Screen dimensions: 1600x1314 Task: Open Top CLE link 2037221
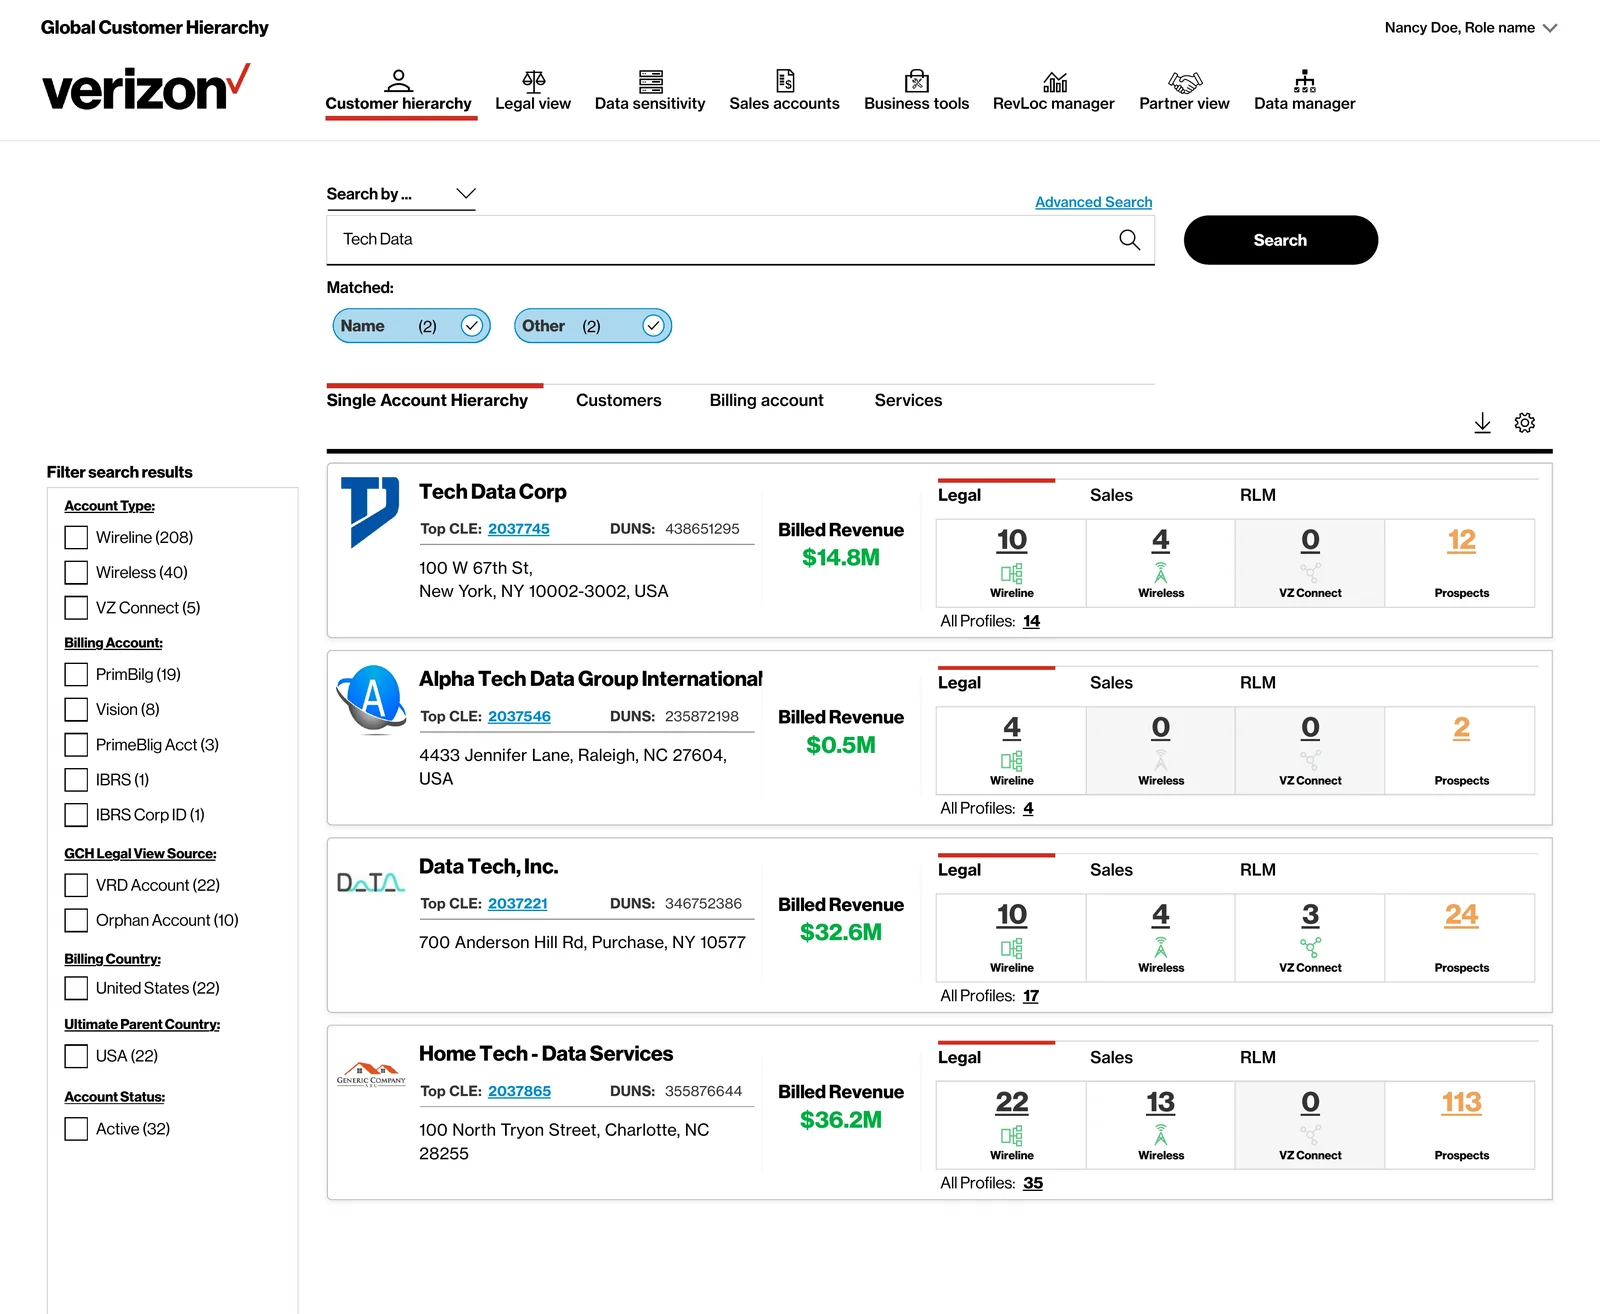[x=518, y=904]
